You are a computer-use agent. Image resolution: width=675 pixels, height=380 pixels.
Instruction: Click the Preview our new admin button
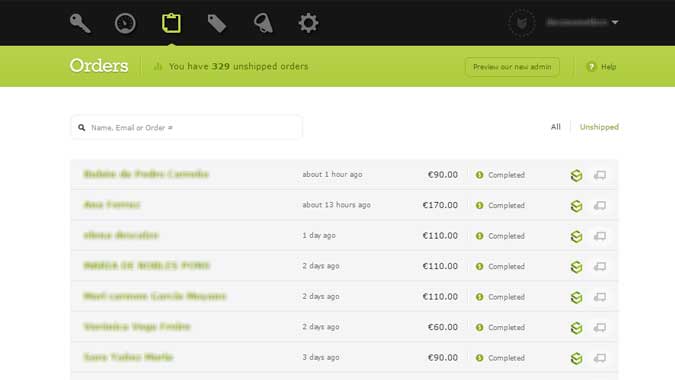pos(512,67)
